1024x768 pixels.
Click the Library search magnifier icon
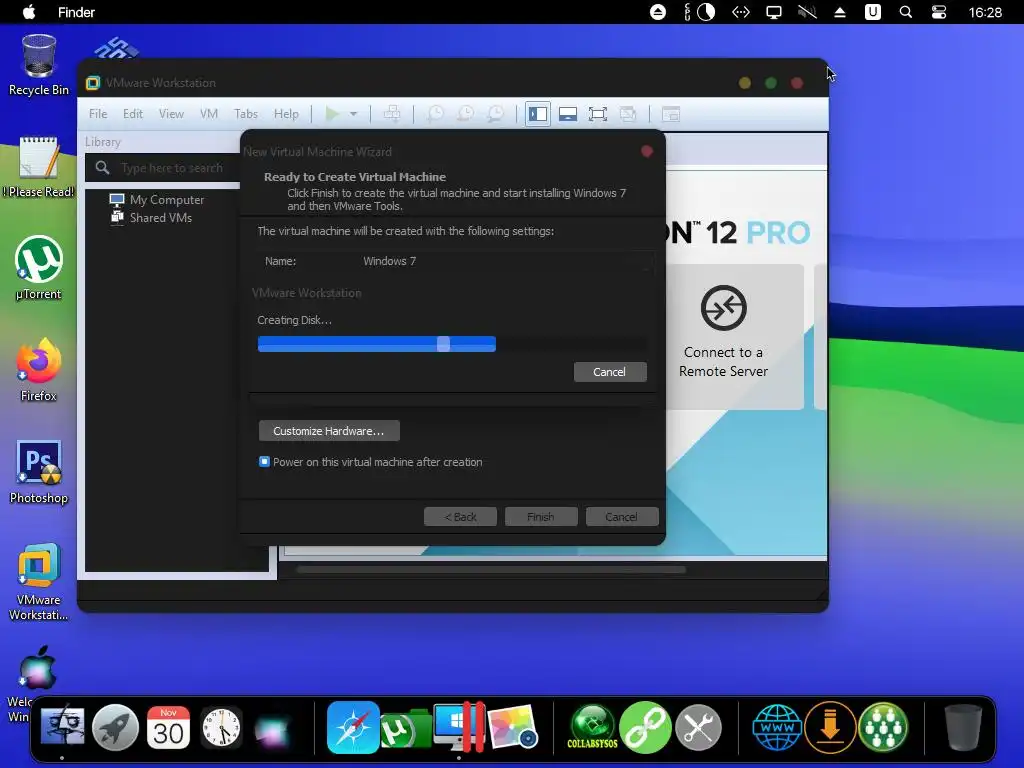pyautogui.click(x=103, y=168)
